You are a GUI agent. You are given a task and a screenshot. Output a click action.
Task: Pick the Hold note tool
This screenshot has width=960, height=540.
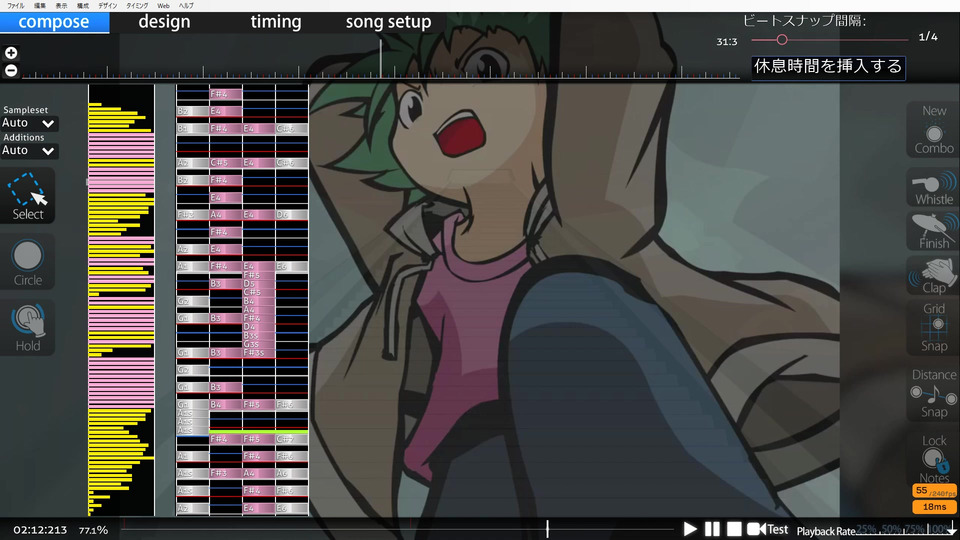click(x=28, y=328)
